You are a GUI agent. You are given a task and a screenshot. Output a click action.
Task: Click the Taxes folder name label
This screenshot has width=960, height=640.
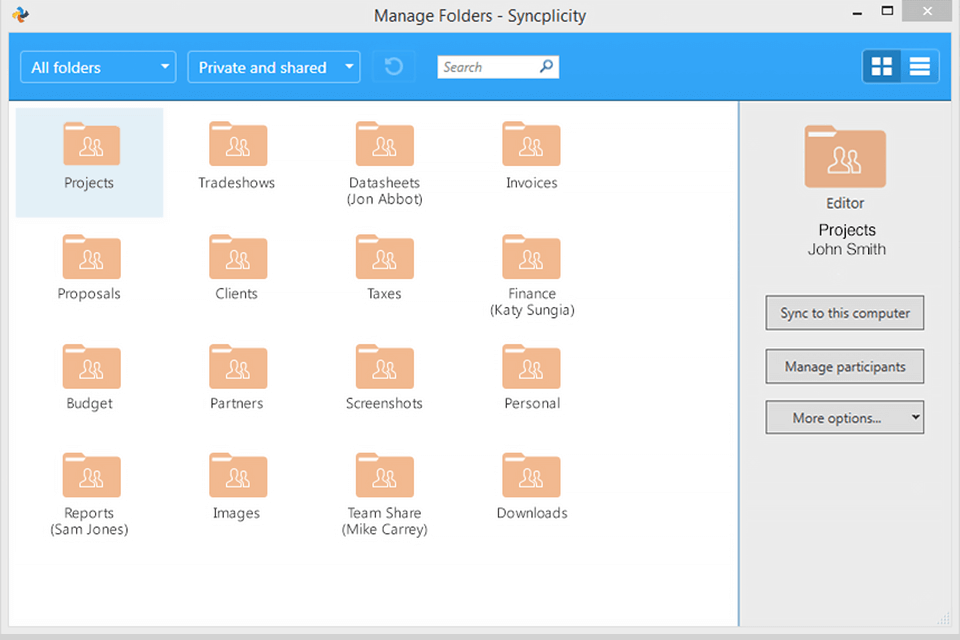(x=384, y=293)
